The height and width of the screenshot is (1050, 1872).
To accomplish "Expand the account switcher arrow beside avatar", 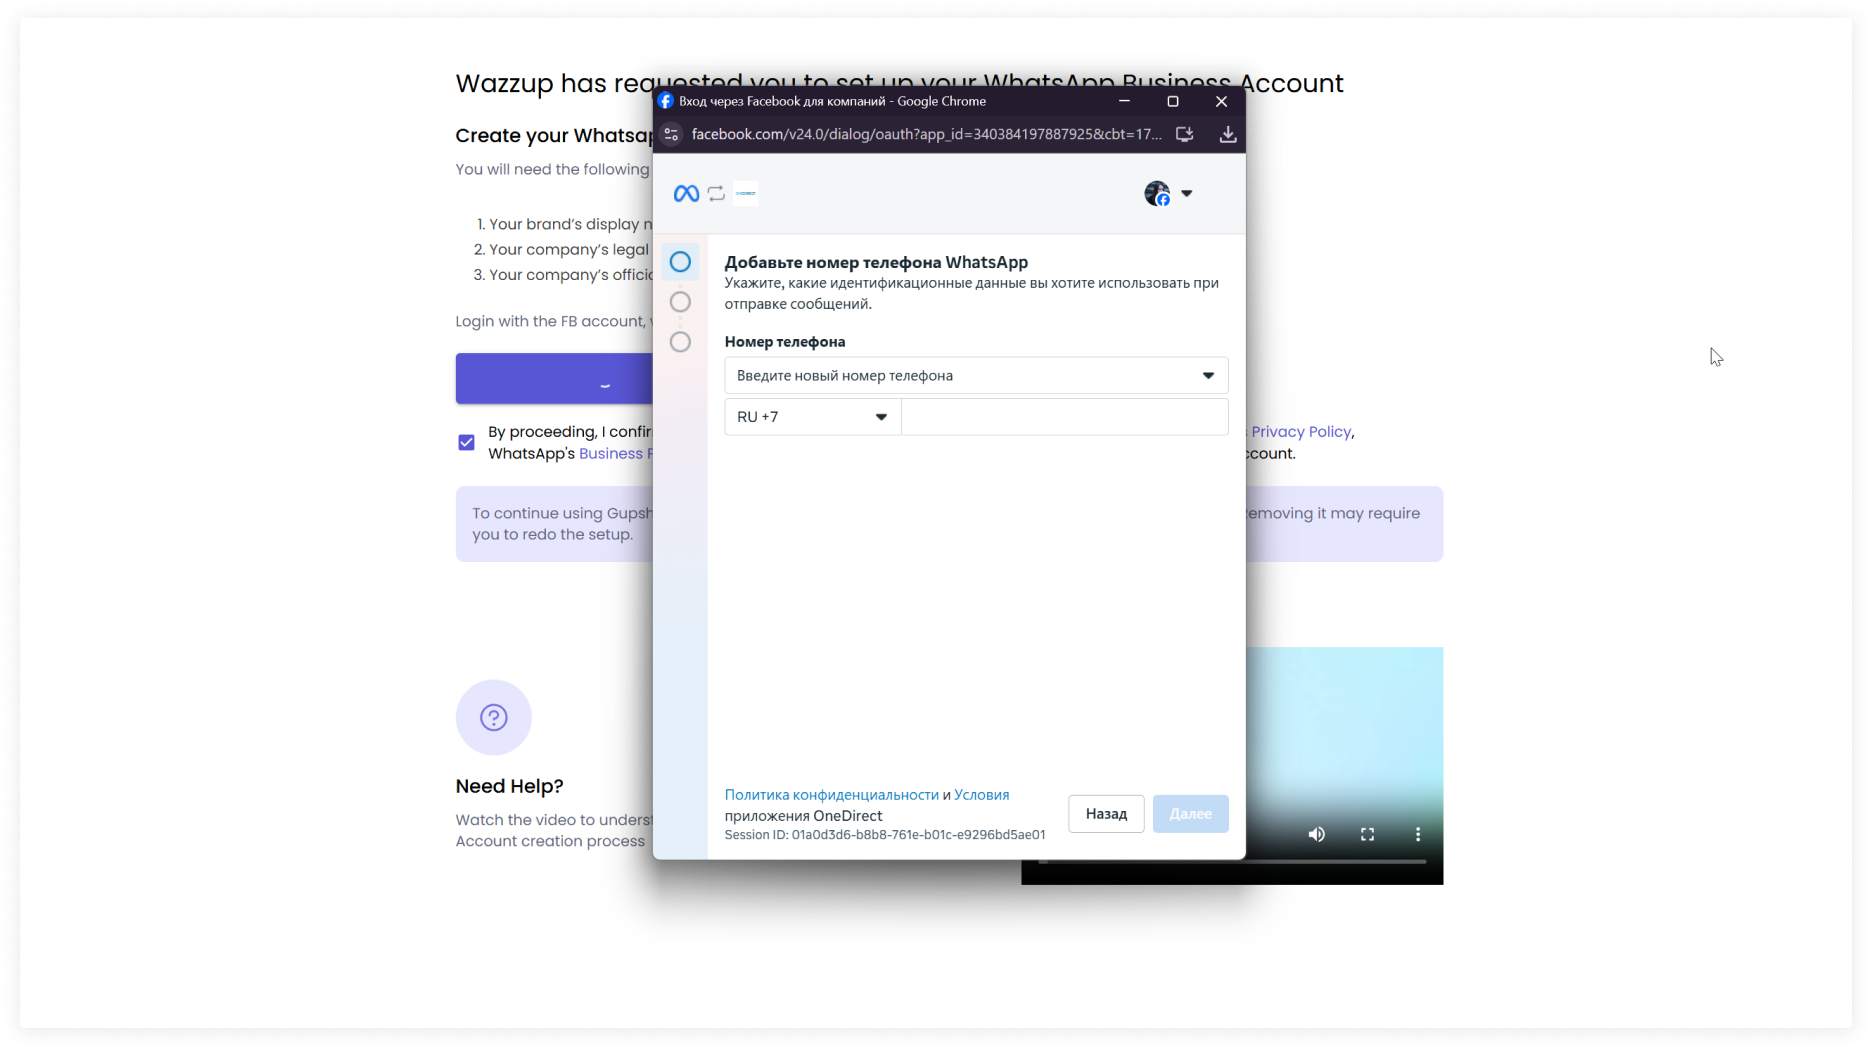I will coord(1187,194).
